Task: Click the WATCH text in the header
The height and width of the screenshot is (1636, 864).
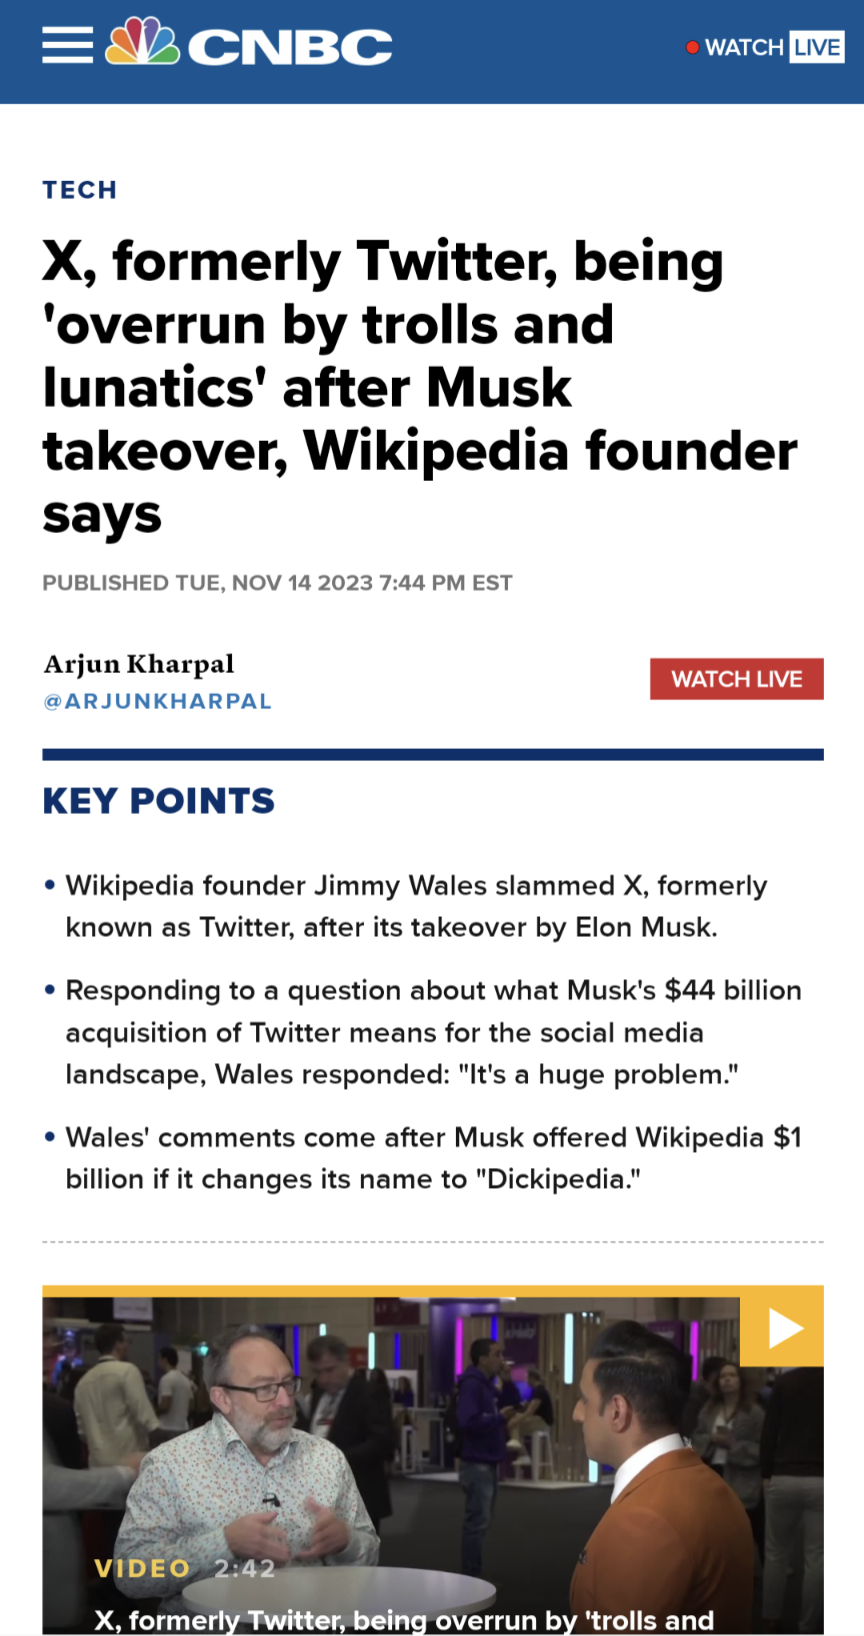Action: click(x=744, y=47)
